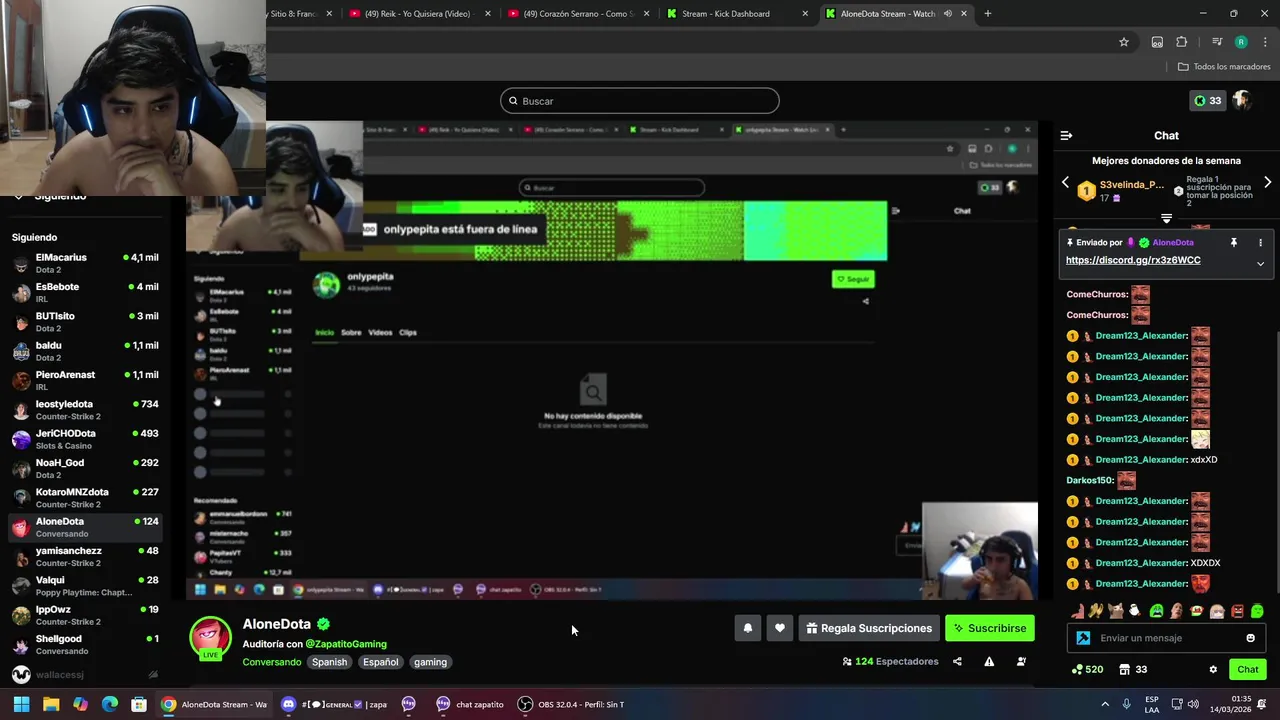Click the Regala Suscripciones button
The image size is (1280, 720).
(868, 628)
